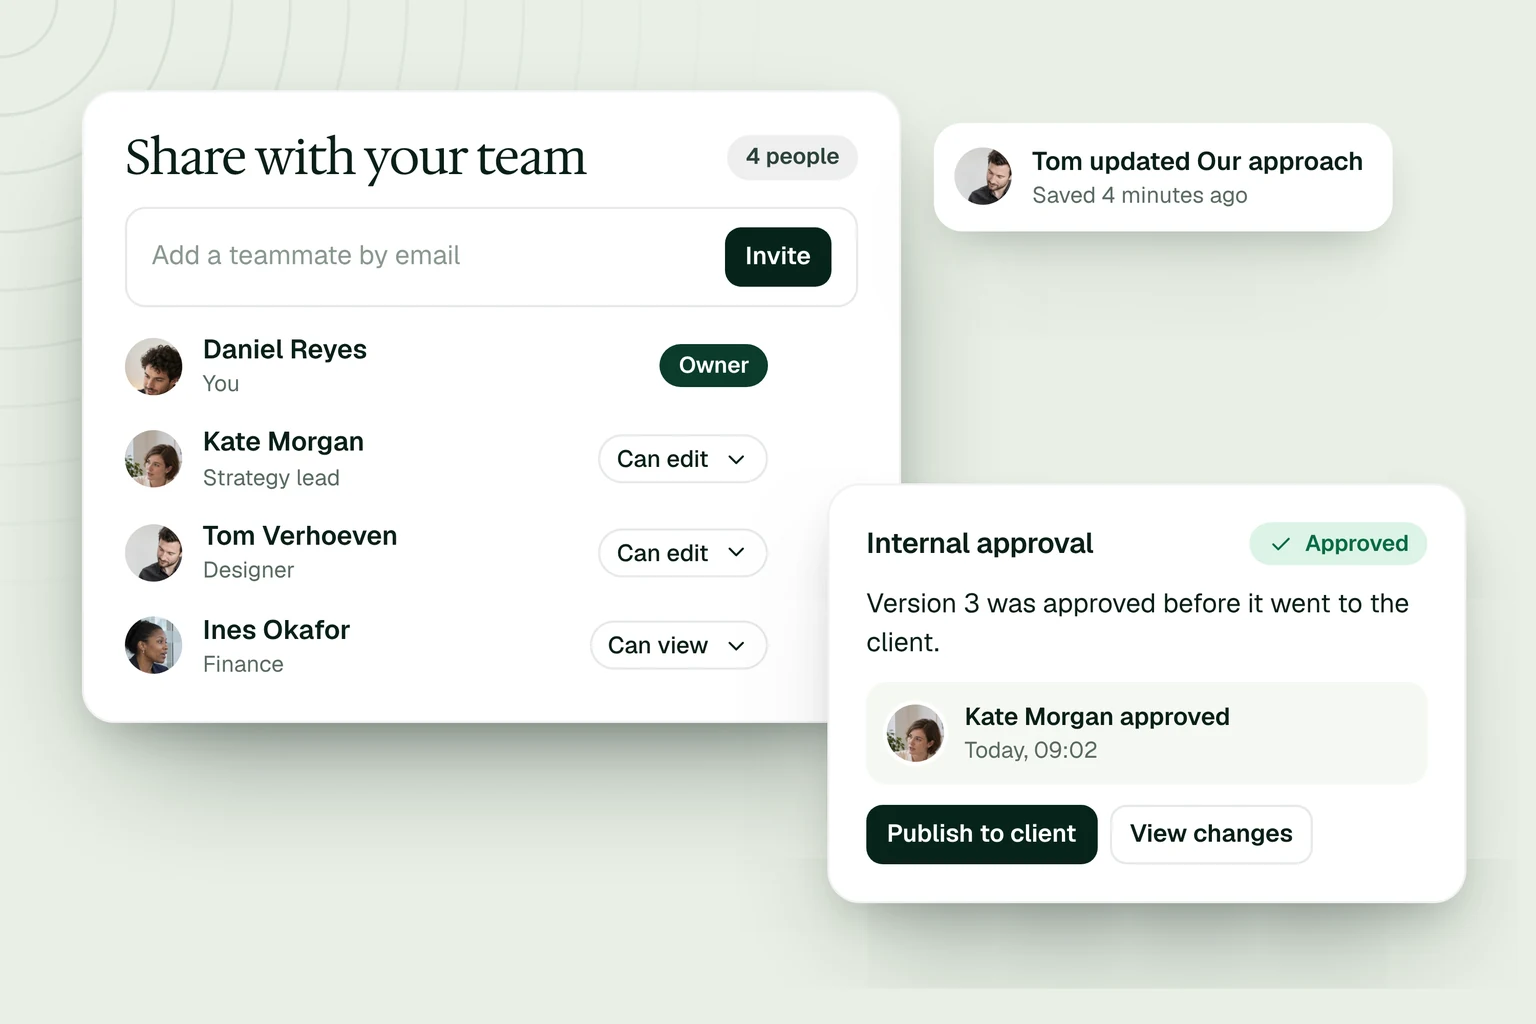The image size is (1536, 1024).
Task: Click the Tom Verhoeven name
Action: pos(300,536)
